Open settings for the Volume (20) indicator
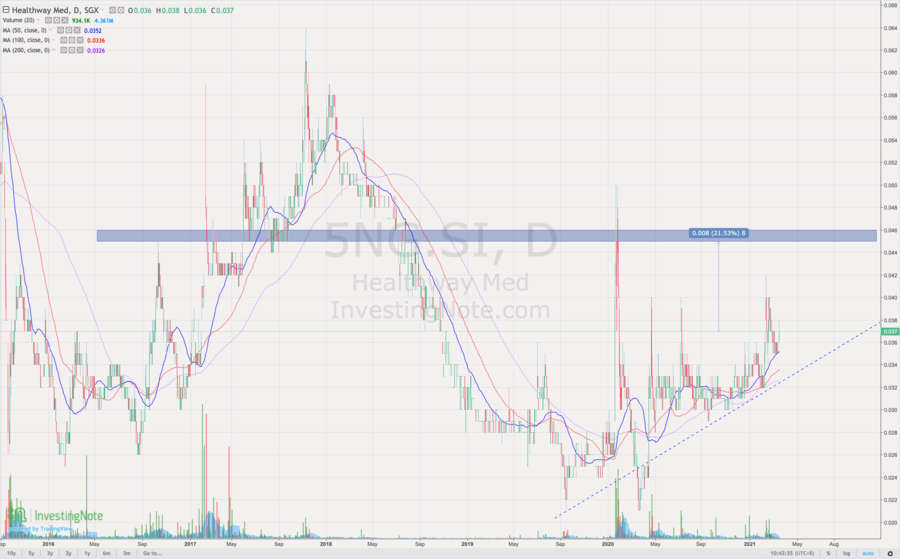Image resolution: width=900 pixels, height=559 pixels. tap(54, 18)
